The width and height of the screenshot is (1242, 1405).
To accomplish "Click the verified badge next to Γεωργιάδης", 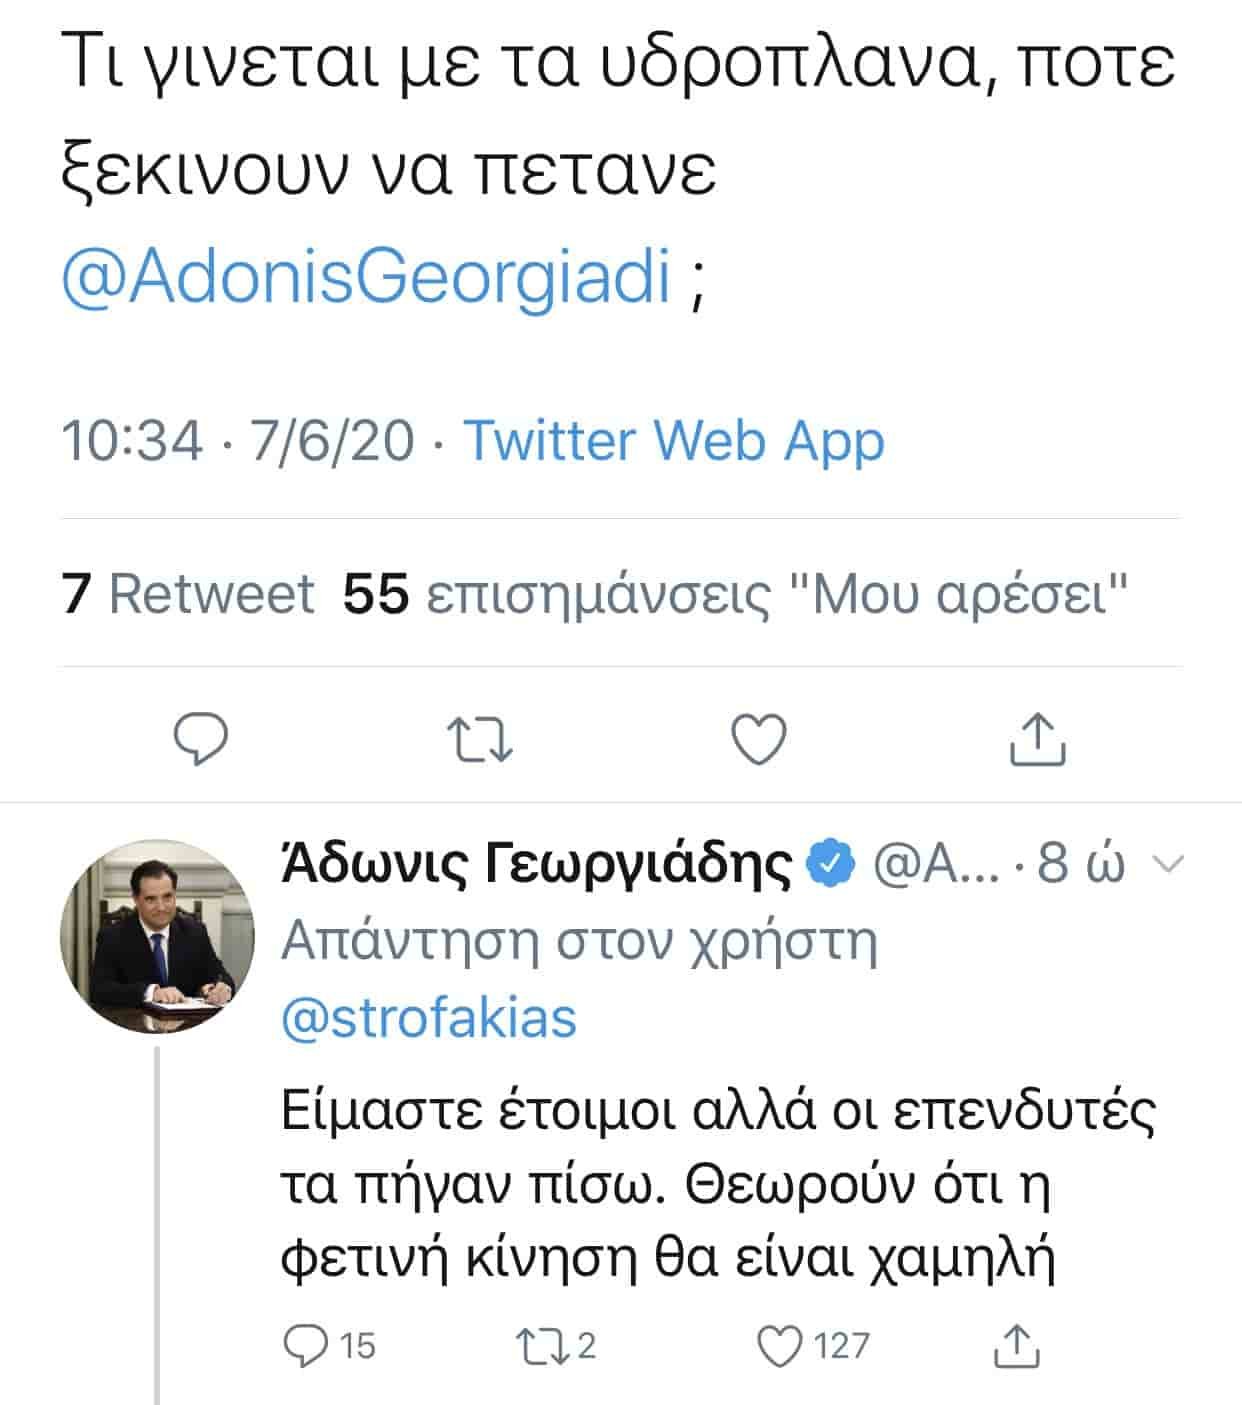I will [830, 864].
